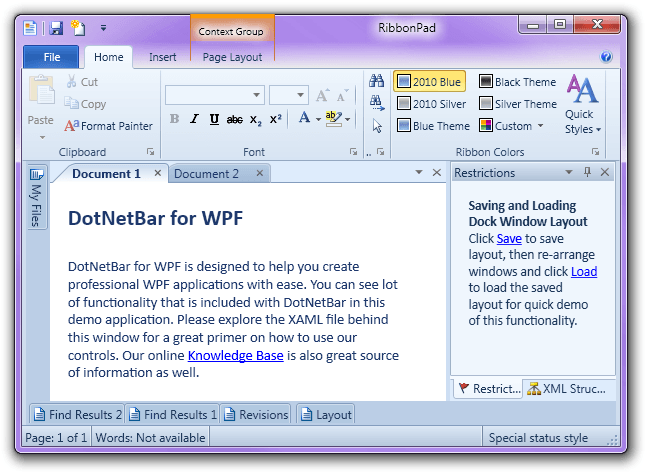This screenshot has height=472, width=646.
Task: Select the 2010 Silver color theme
Action: pyautogui.click(x=431, y=104)
